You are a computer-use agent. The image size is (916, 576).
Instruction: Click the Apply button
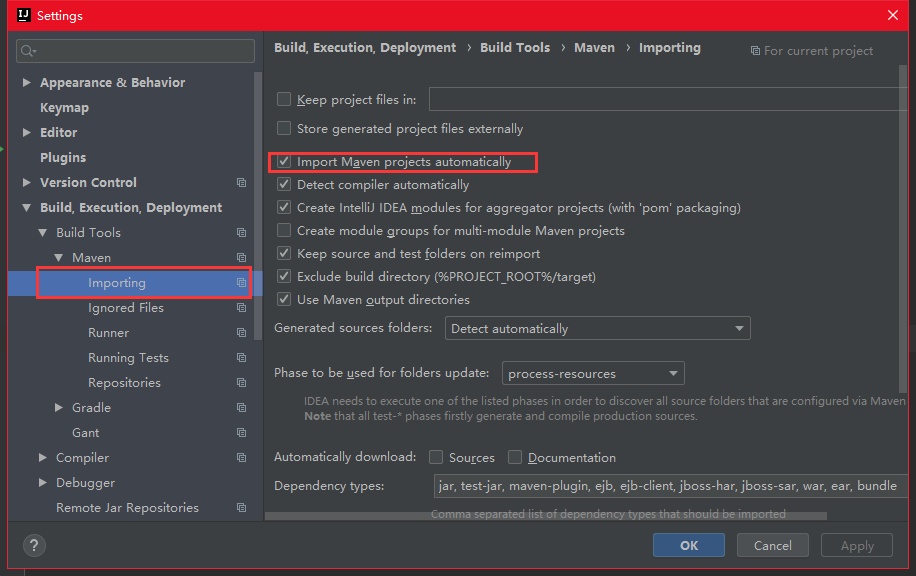tap(856, 545)
